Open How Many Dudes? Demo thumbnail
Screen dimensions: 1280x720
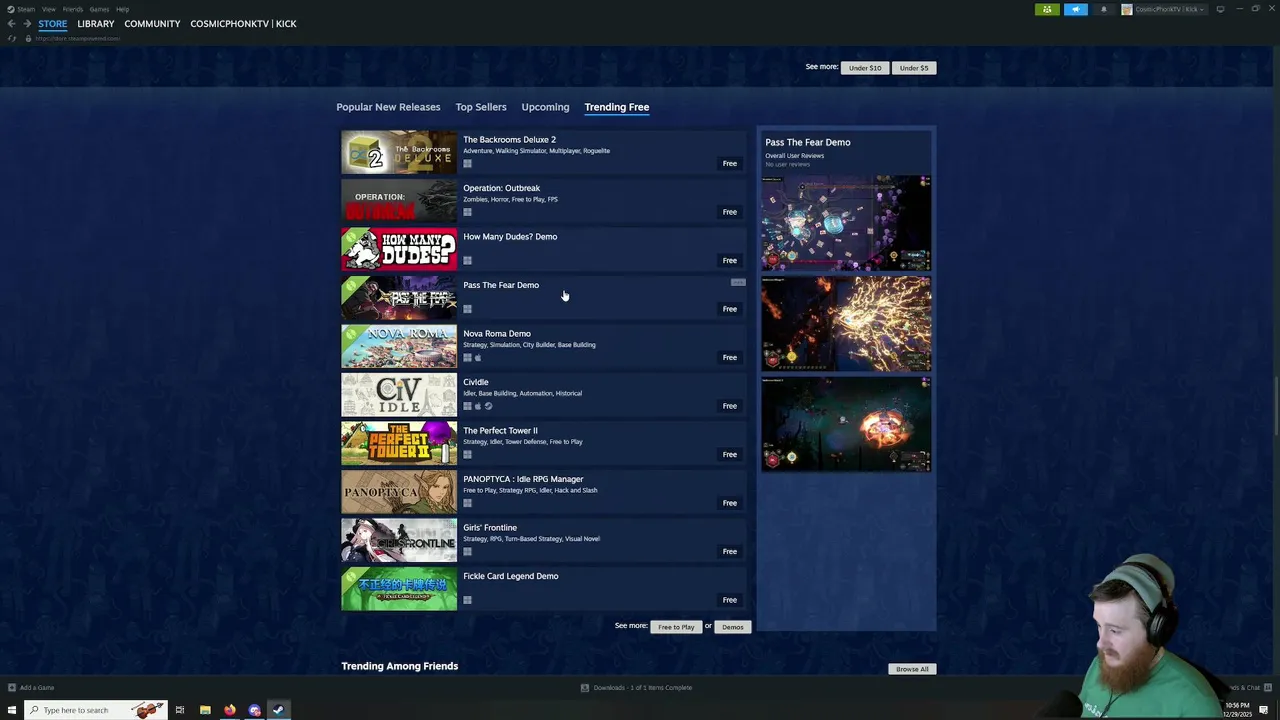[x=399, y=249]
